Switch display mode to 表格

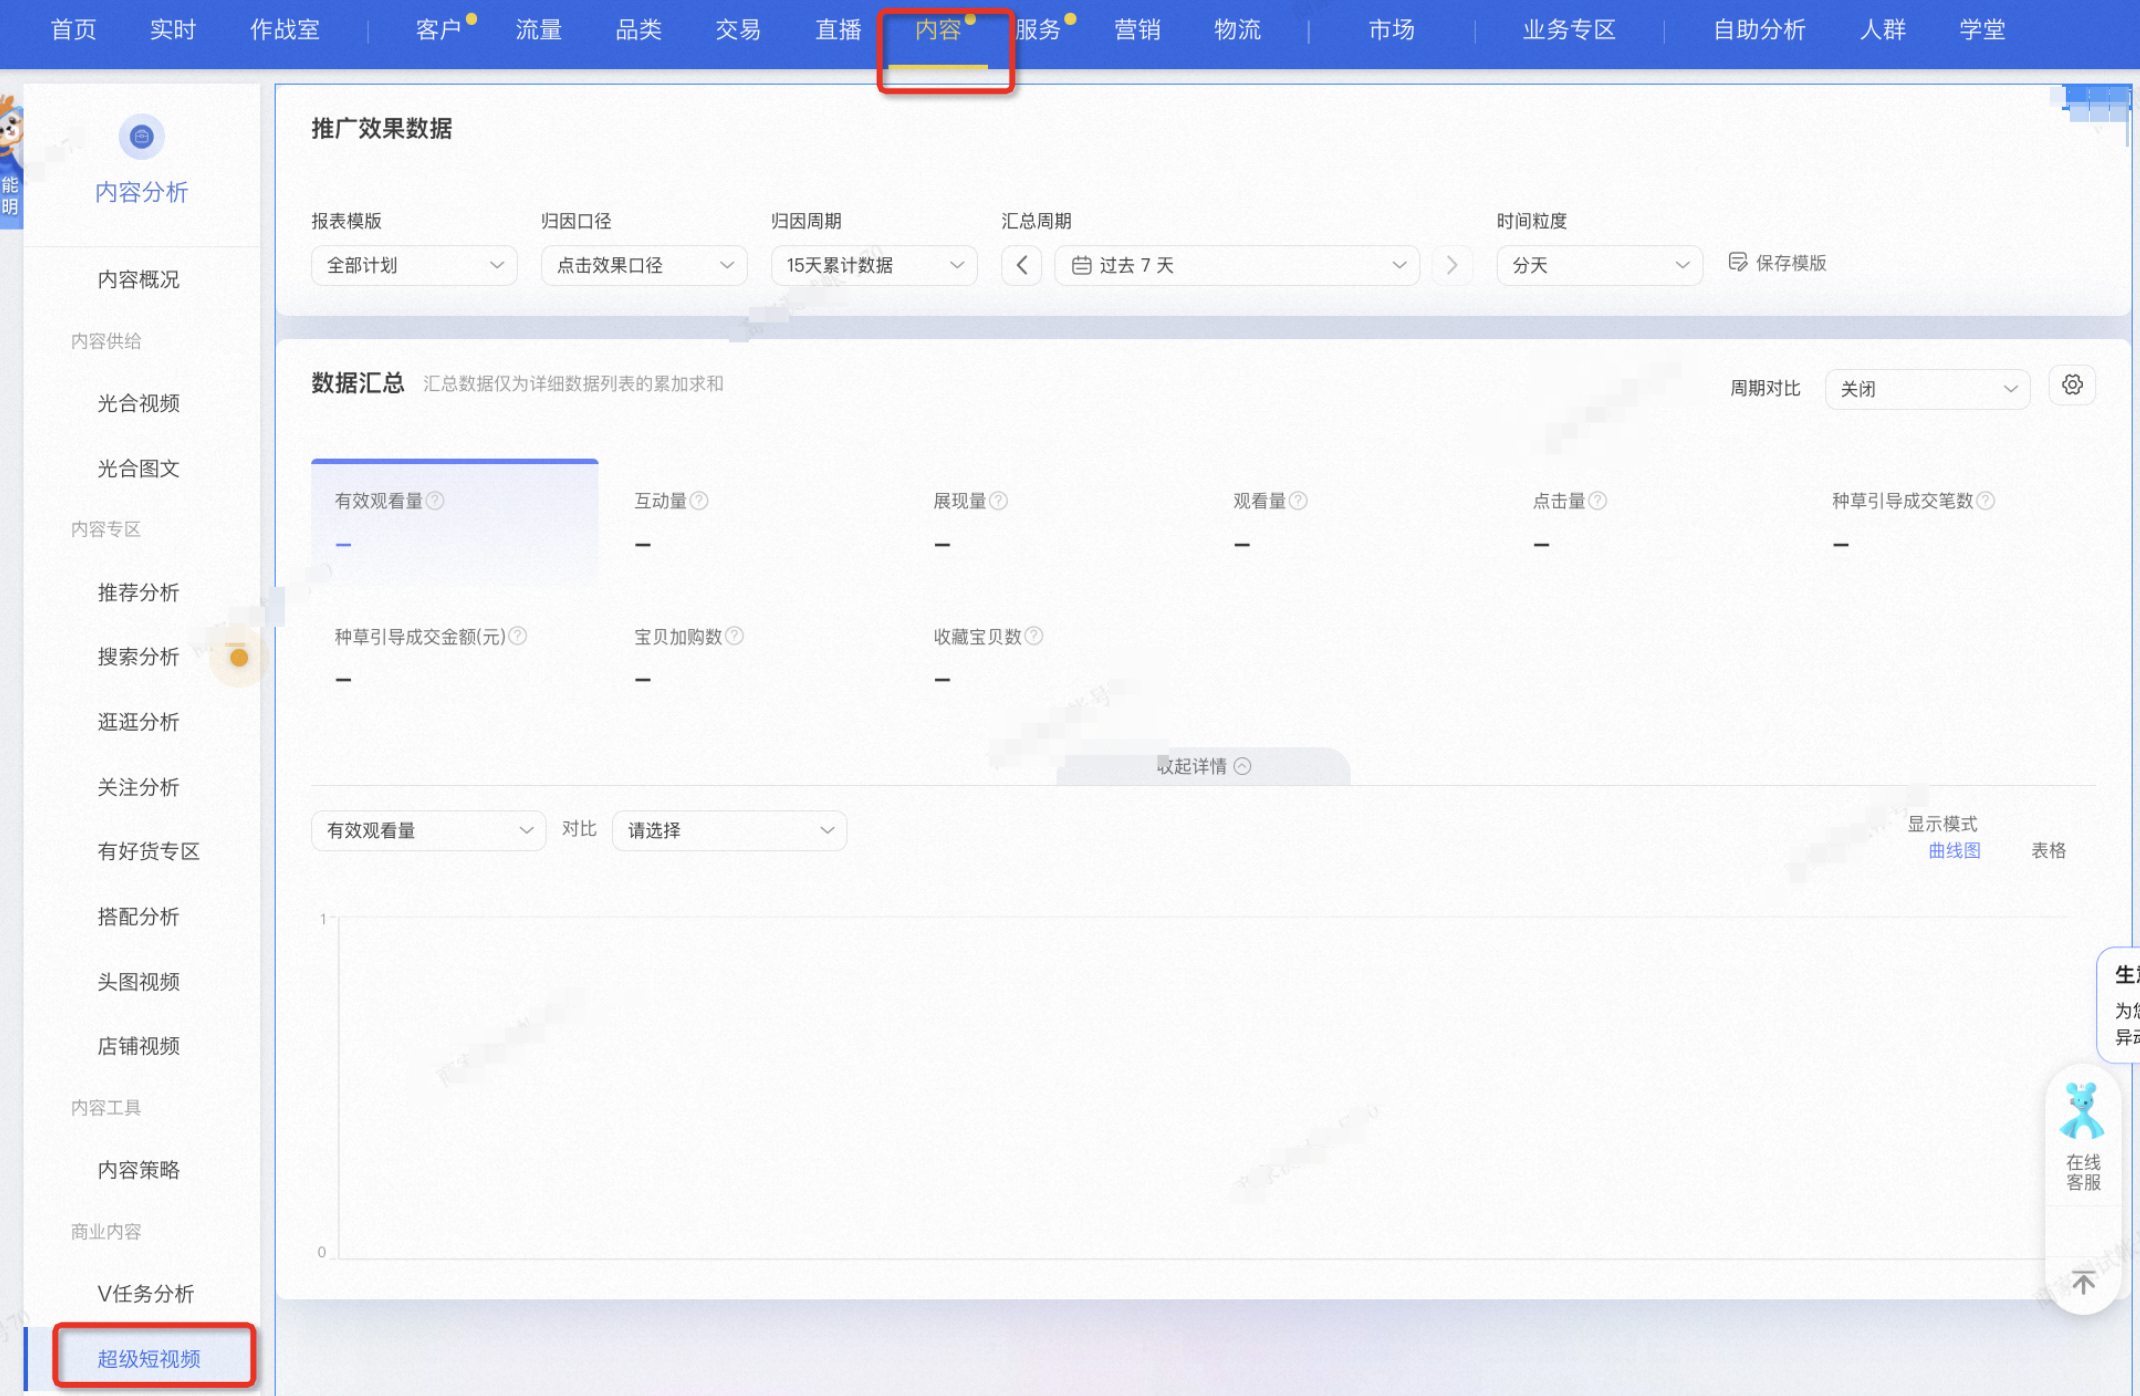coord(2048,850)
